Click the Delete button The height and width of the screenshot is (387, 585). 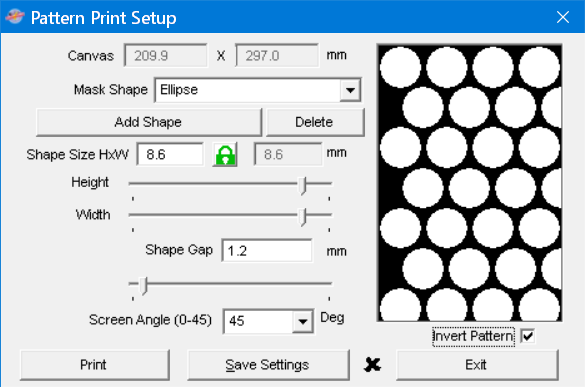click(x=315, y=122)
